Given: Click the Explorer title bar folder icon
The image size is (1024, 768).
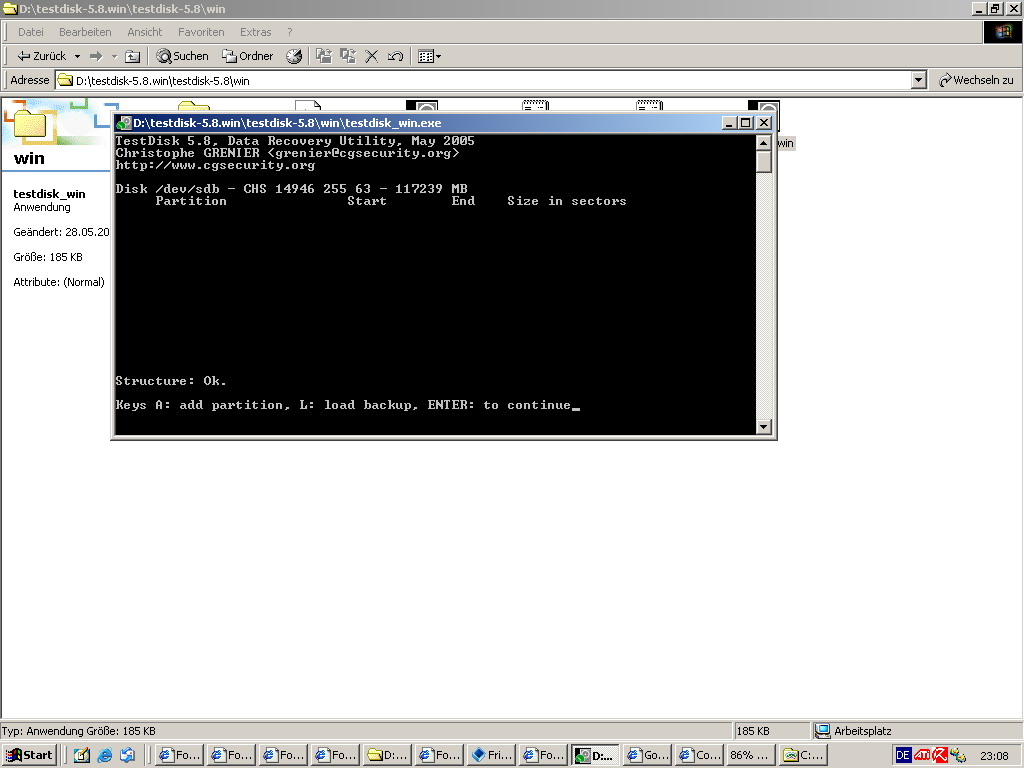Looking at the screenshot, I should (x=10, y=8).
